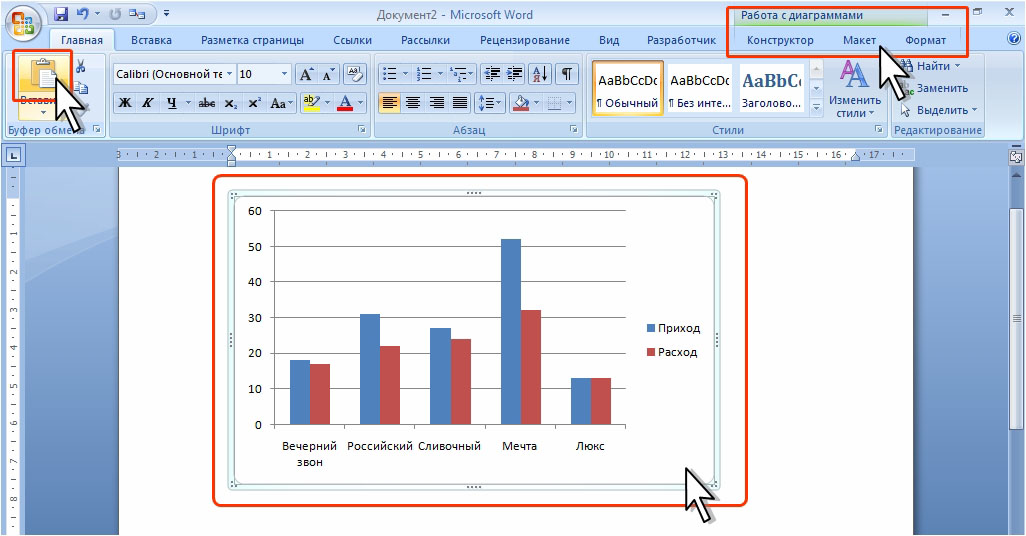Apply the red font color
Screen dimensions: 1026x536
click(x=345, y=103)
